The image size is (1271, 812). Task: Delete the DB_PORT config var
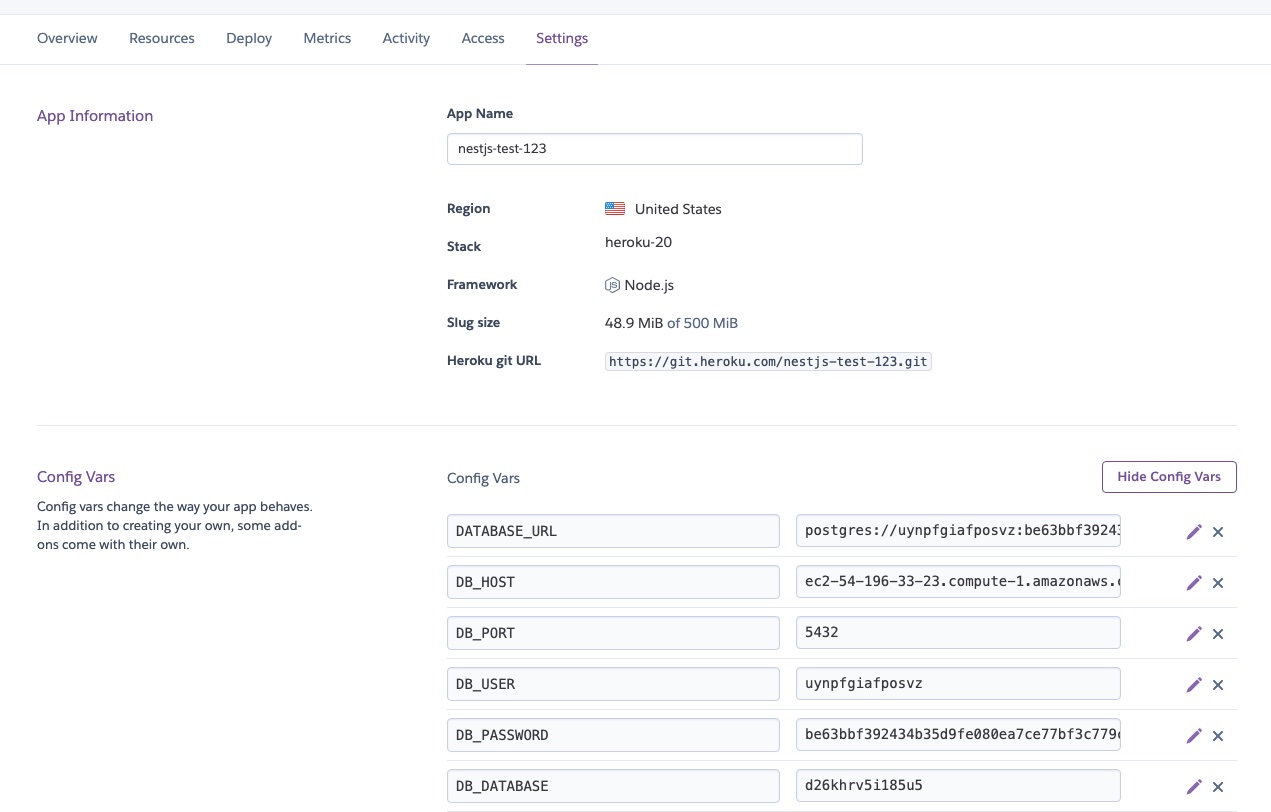(1218, 634)
